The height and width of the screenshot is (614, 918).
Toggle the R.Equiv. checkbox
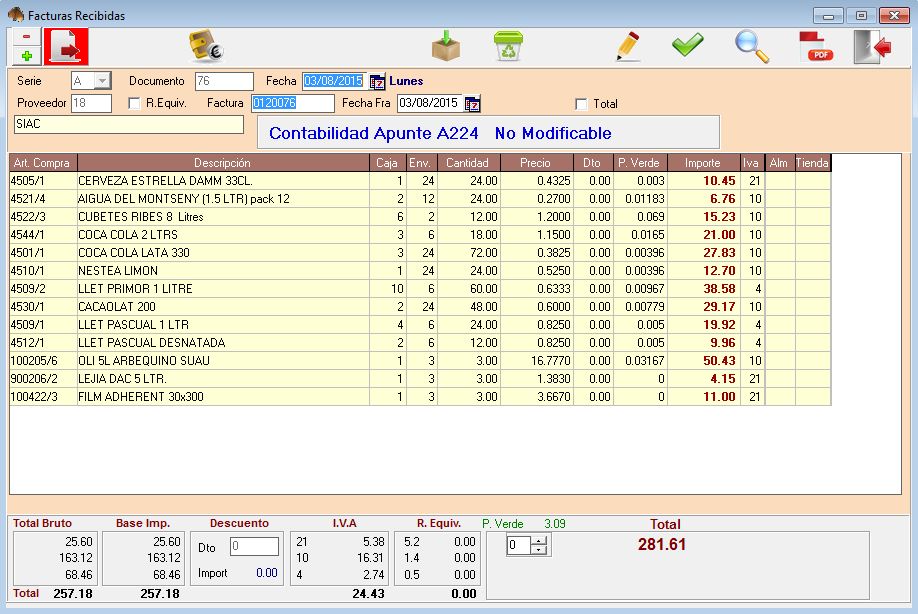(135, 103)
